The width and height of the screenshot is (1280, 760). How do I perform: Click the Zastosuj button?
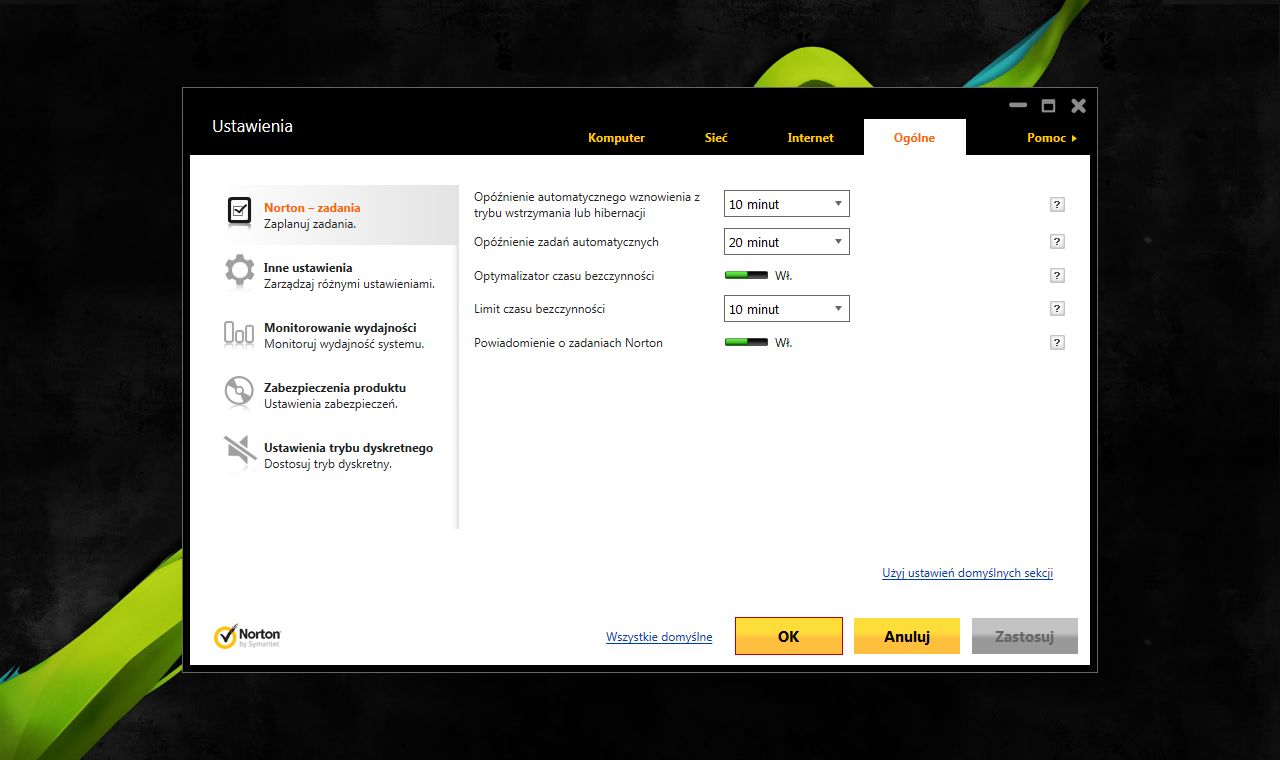click(1025, 636)
